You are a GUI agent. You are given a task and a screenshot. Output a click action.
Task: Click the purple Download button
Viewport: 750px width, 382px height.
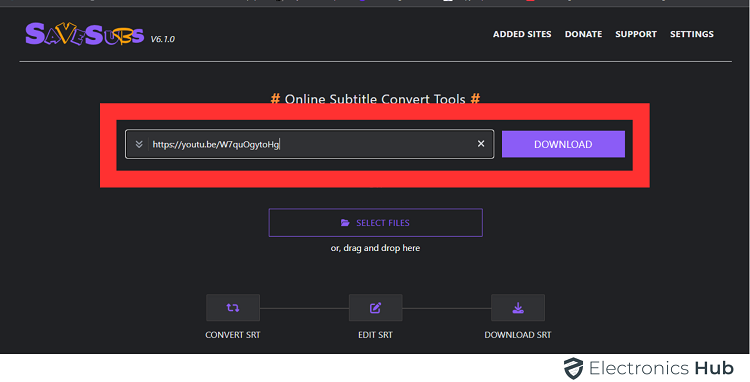(x=563, y=144)
